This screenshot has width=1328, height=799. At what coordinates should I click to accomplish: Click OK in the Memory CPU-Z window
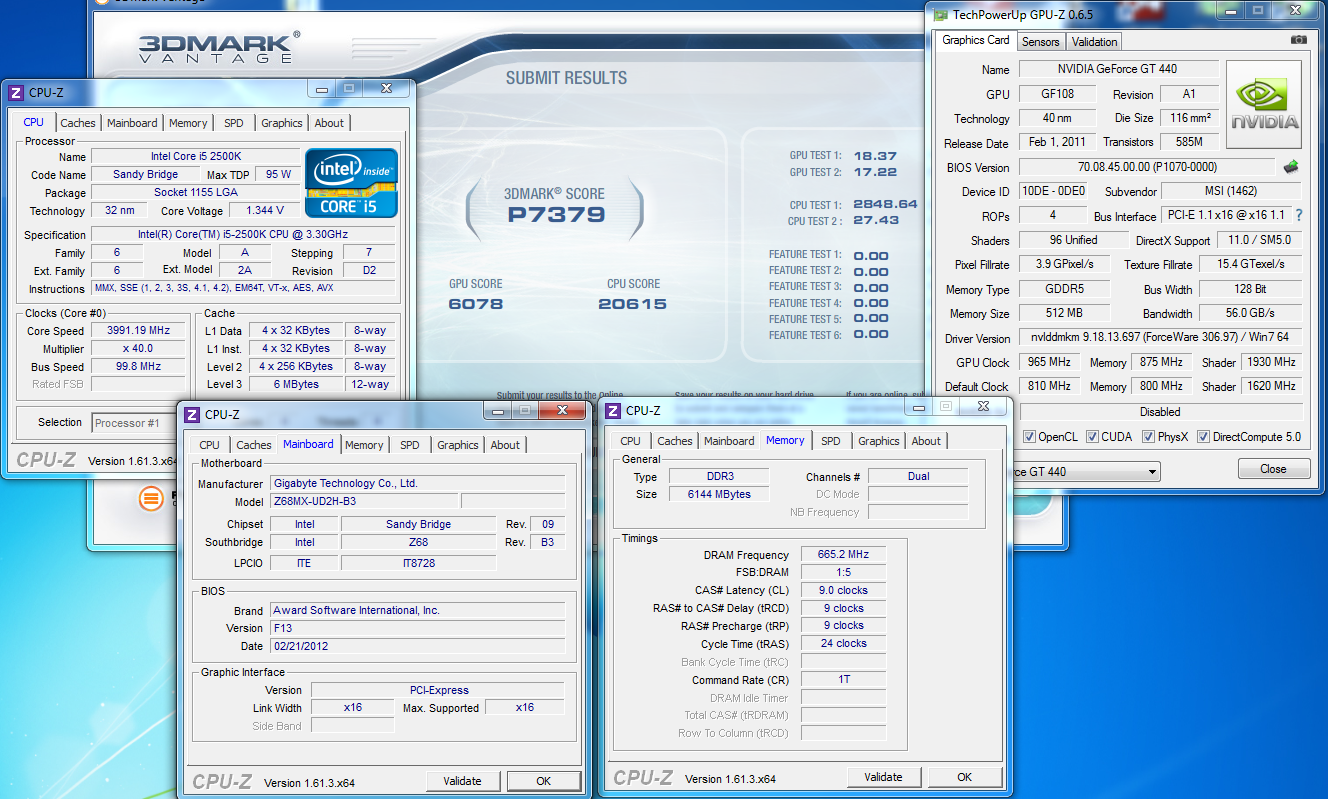pyautogui.click(x=964, y=777)
